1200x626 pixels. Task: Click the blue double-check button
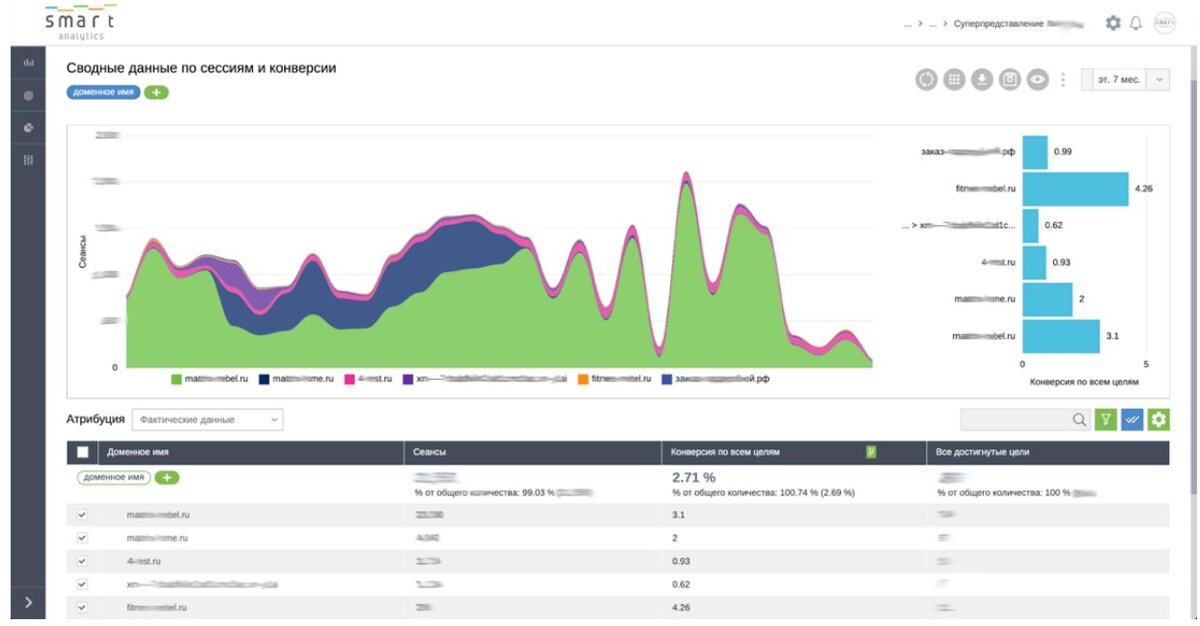(x=1132, y=420)
